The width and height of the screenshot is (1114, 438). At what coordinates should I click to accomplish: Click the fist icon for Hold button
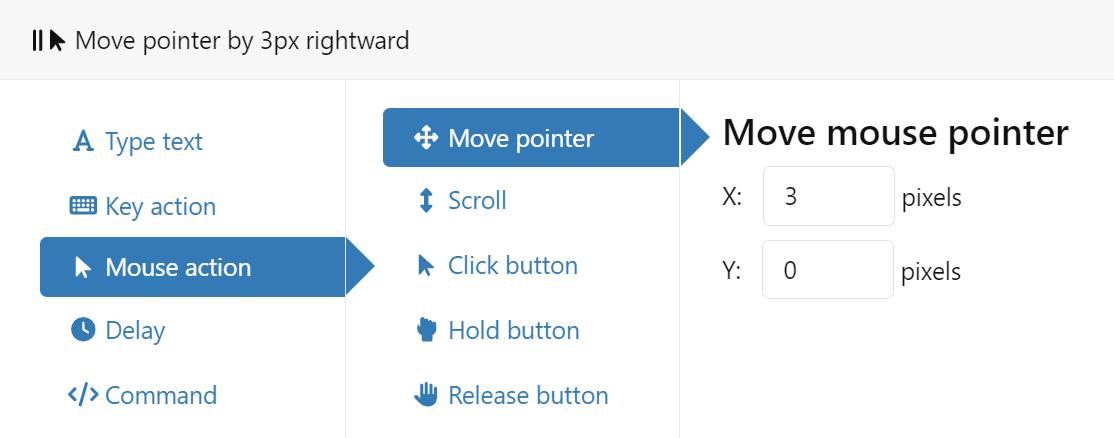click(426, 330)
